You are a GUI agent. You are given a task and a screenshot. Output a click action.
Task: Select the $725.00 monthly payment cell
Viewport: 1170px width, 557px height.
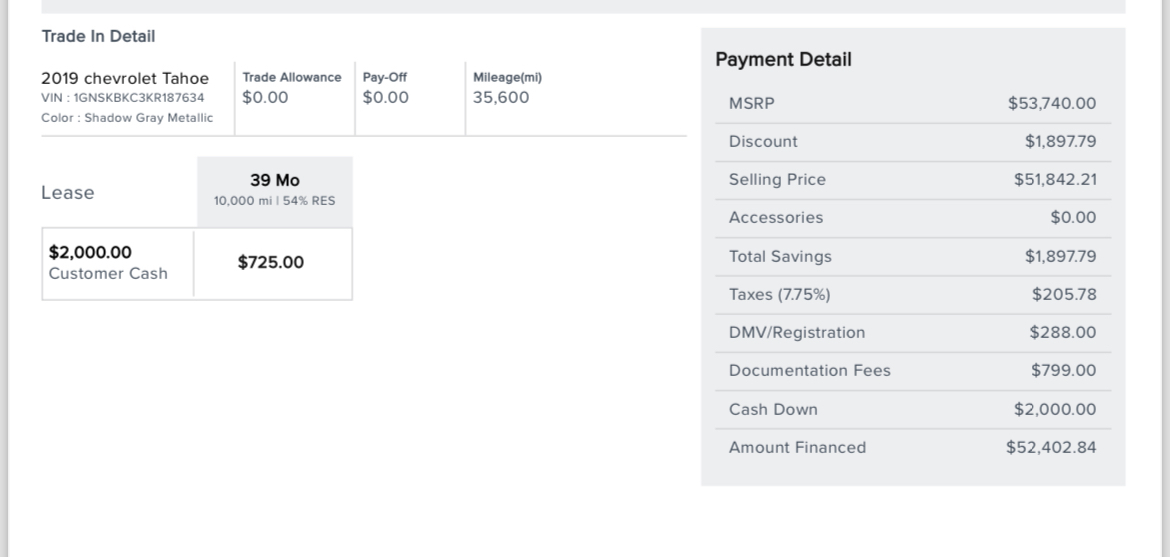271,263
